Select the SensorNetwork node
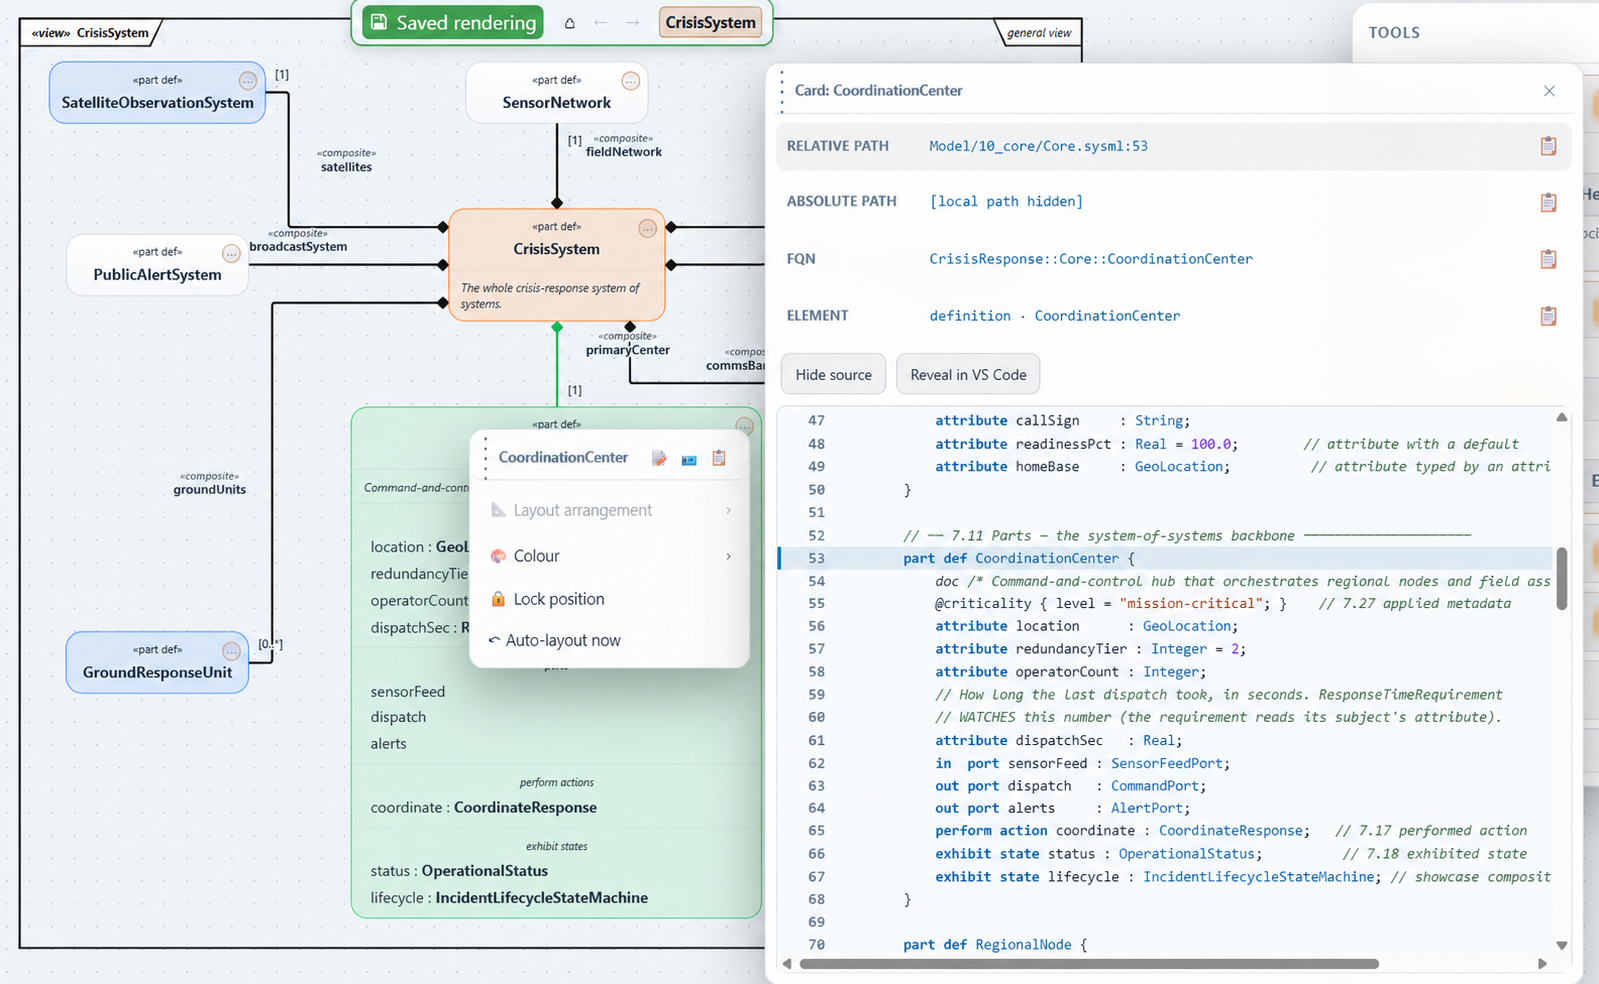The width and height of the screenshot is (1599, 984). click(x=556, y=92)
